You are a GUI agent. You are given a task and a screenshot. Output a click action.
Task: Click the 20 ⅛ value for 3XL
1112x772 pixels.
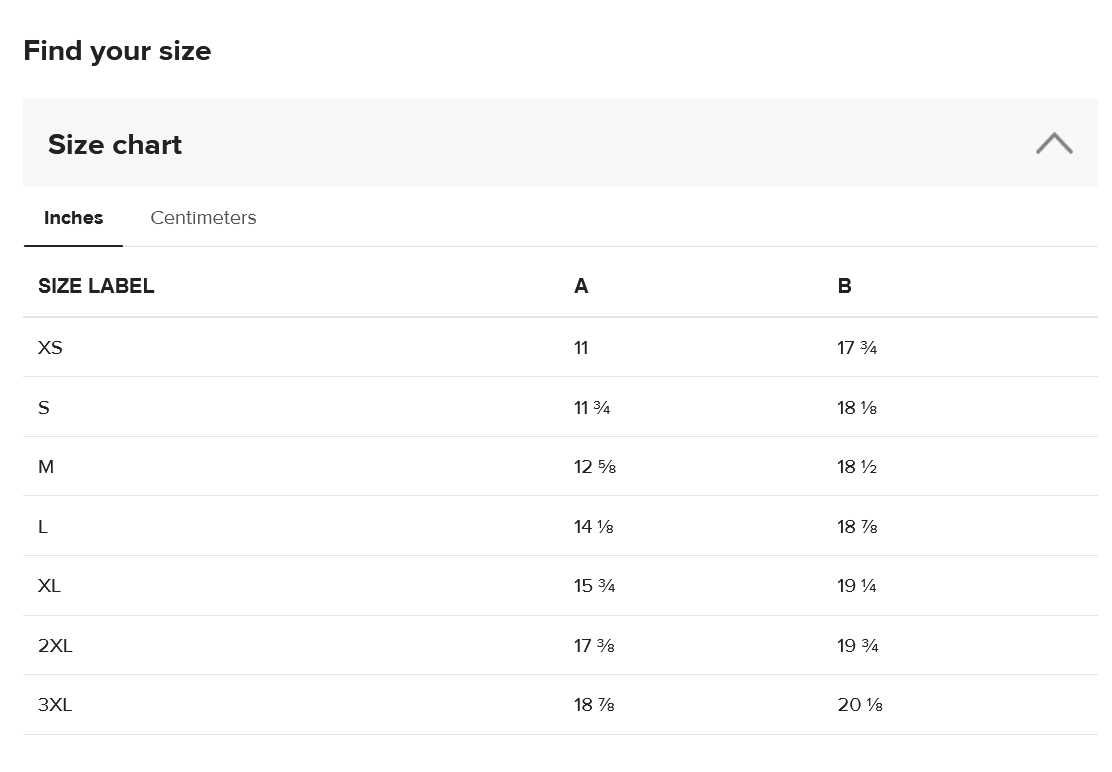[860, 705]
